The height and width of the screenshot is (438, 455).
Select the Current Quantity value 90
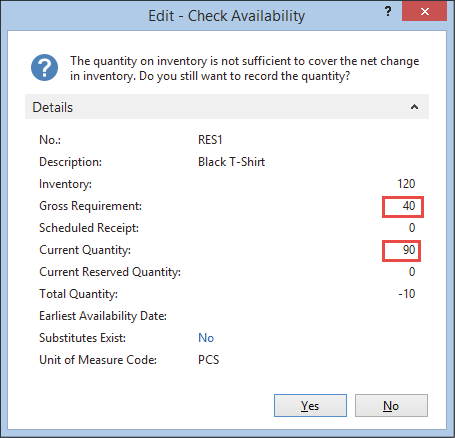409,250
